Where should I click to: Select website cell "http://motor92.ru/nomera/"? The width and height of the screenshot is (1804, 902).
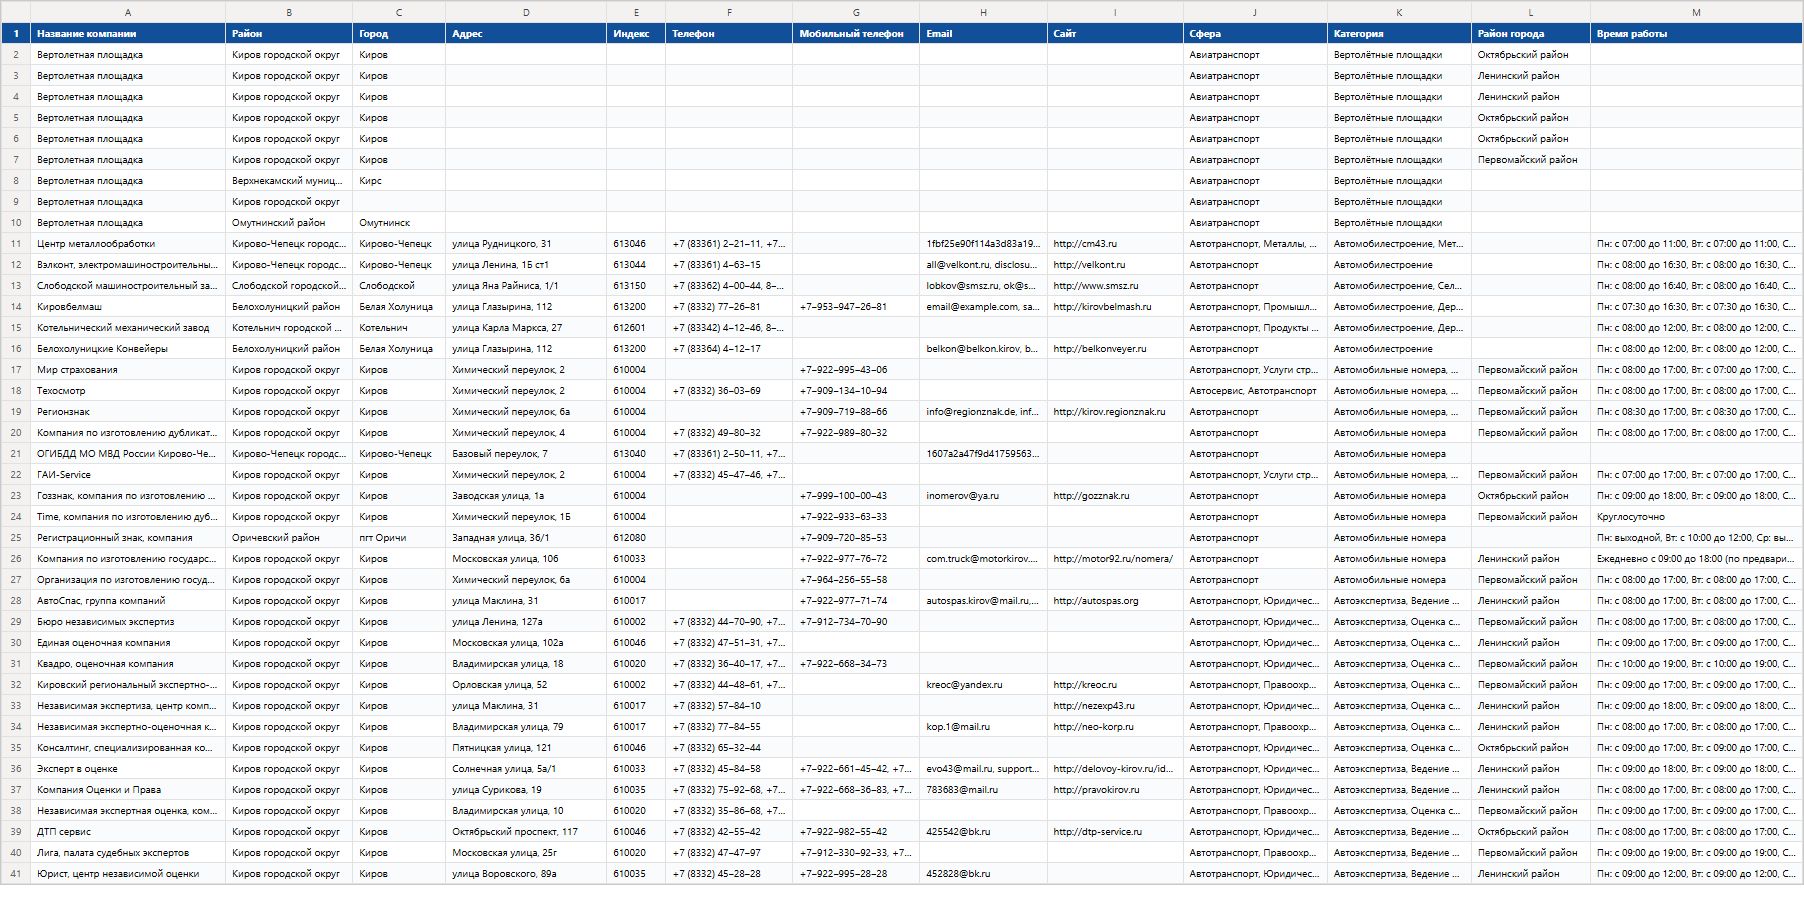pos(1115,559)
